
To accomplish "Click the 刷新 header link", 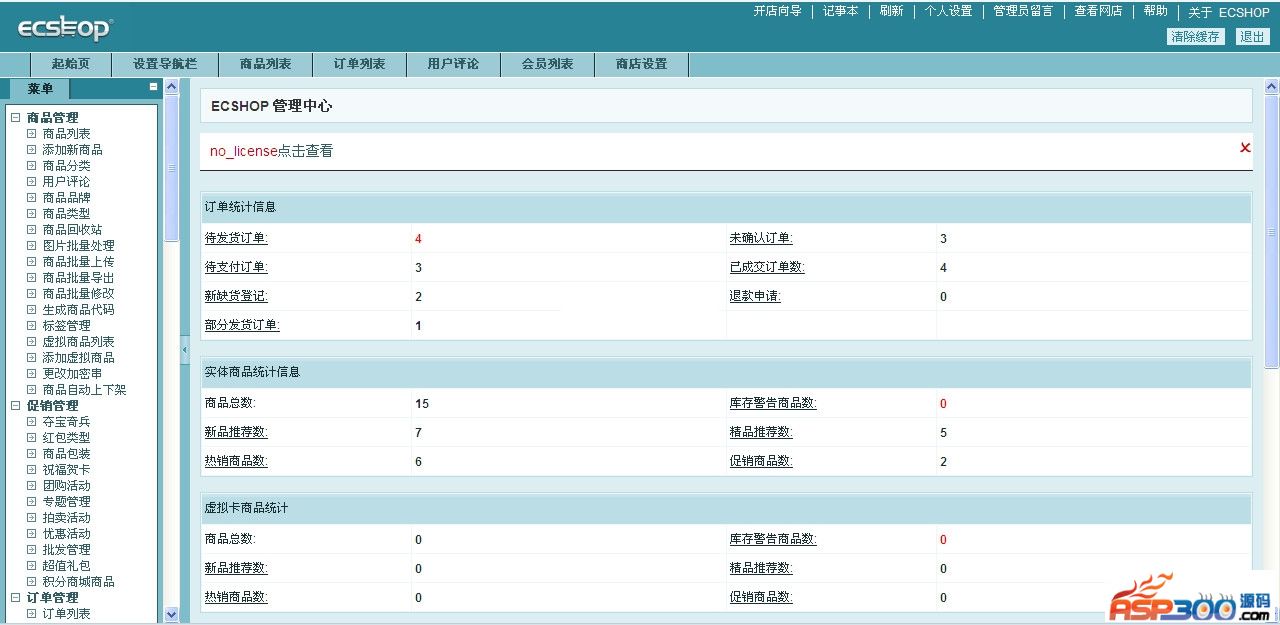I will [891, 11].
